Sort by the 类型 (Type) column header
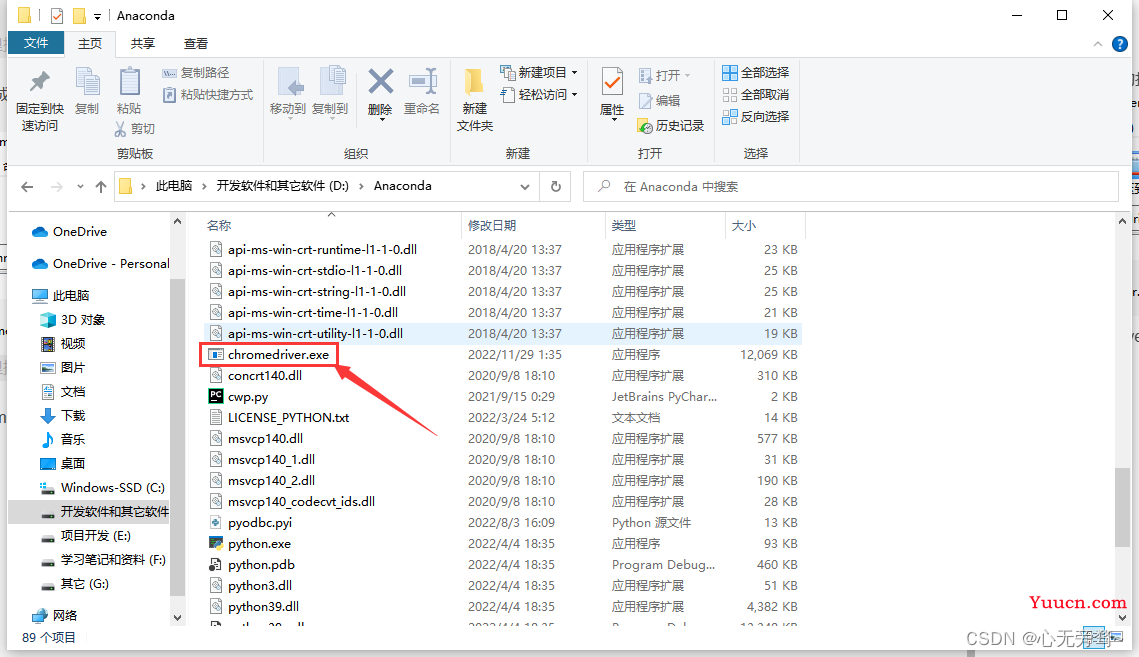 (x=623, y=225)
